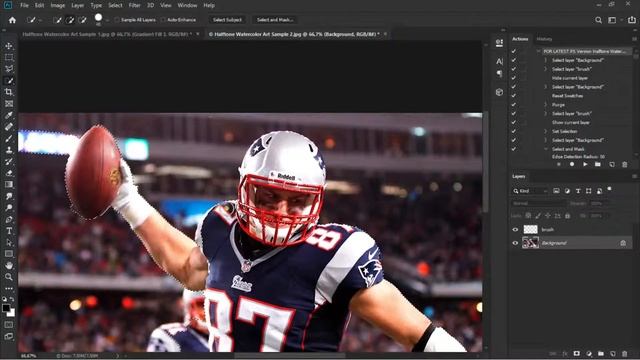Filter layers by type layers icon
Viewport: 640px width, 360px height.
(578, 191)
